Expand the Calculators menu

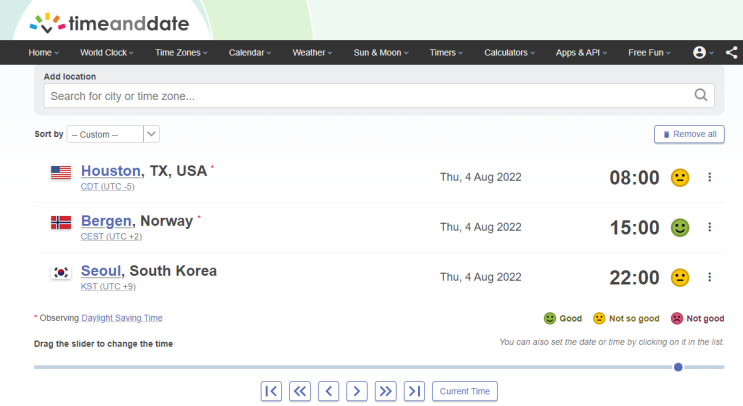509,53
